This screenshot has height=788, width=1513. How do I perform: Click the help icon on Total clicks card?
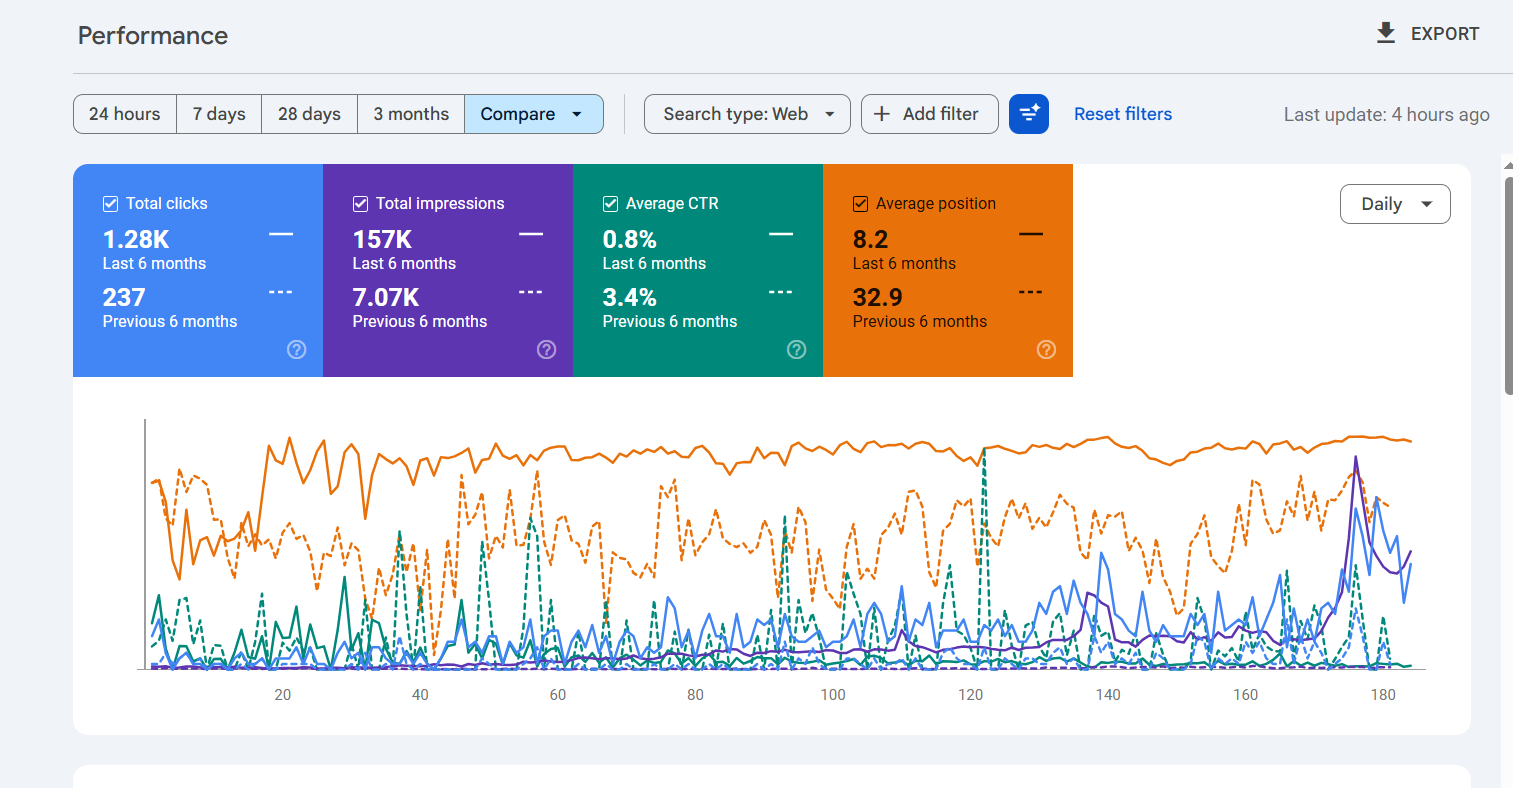297,350
